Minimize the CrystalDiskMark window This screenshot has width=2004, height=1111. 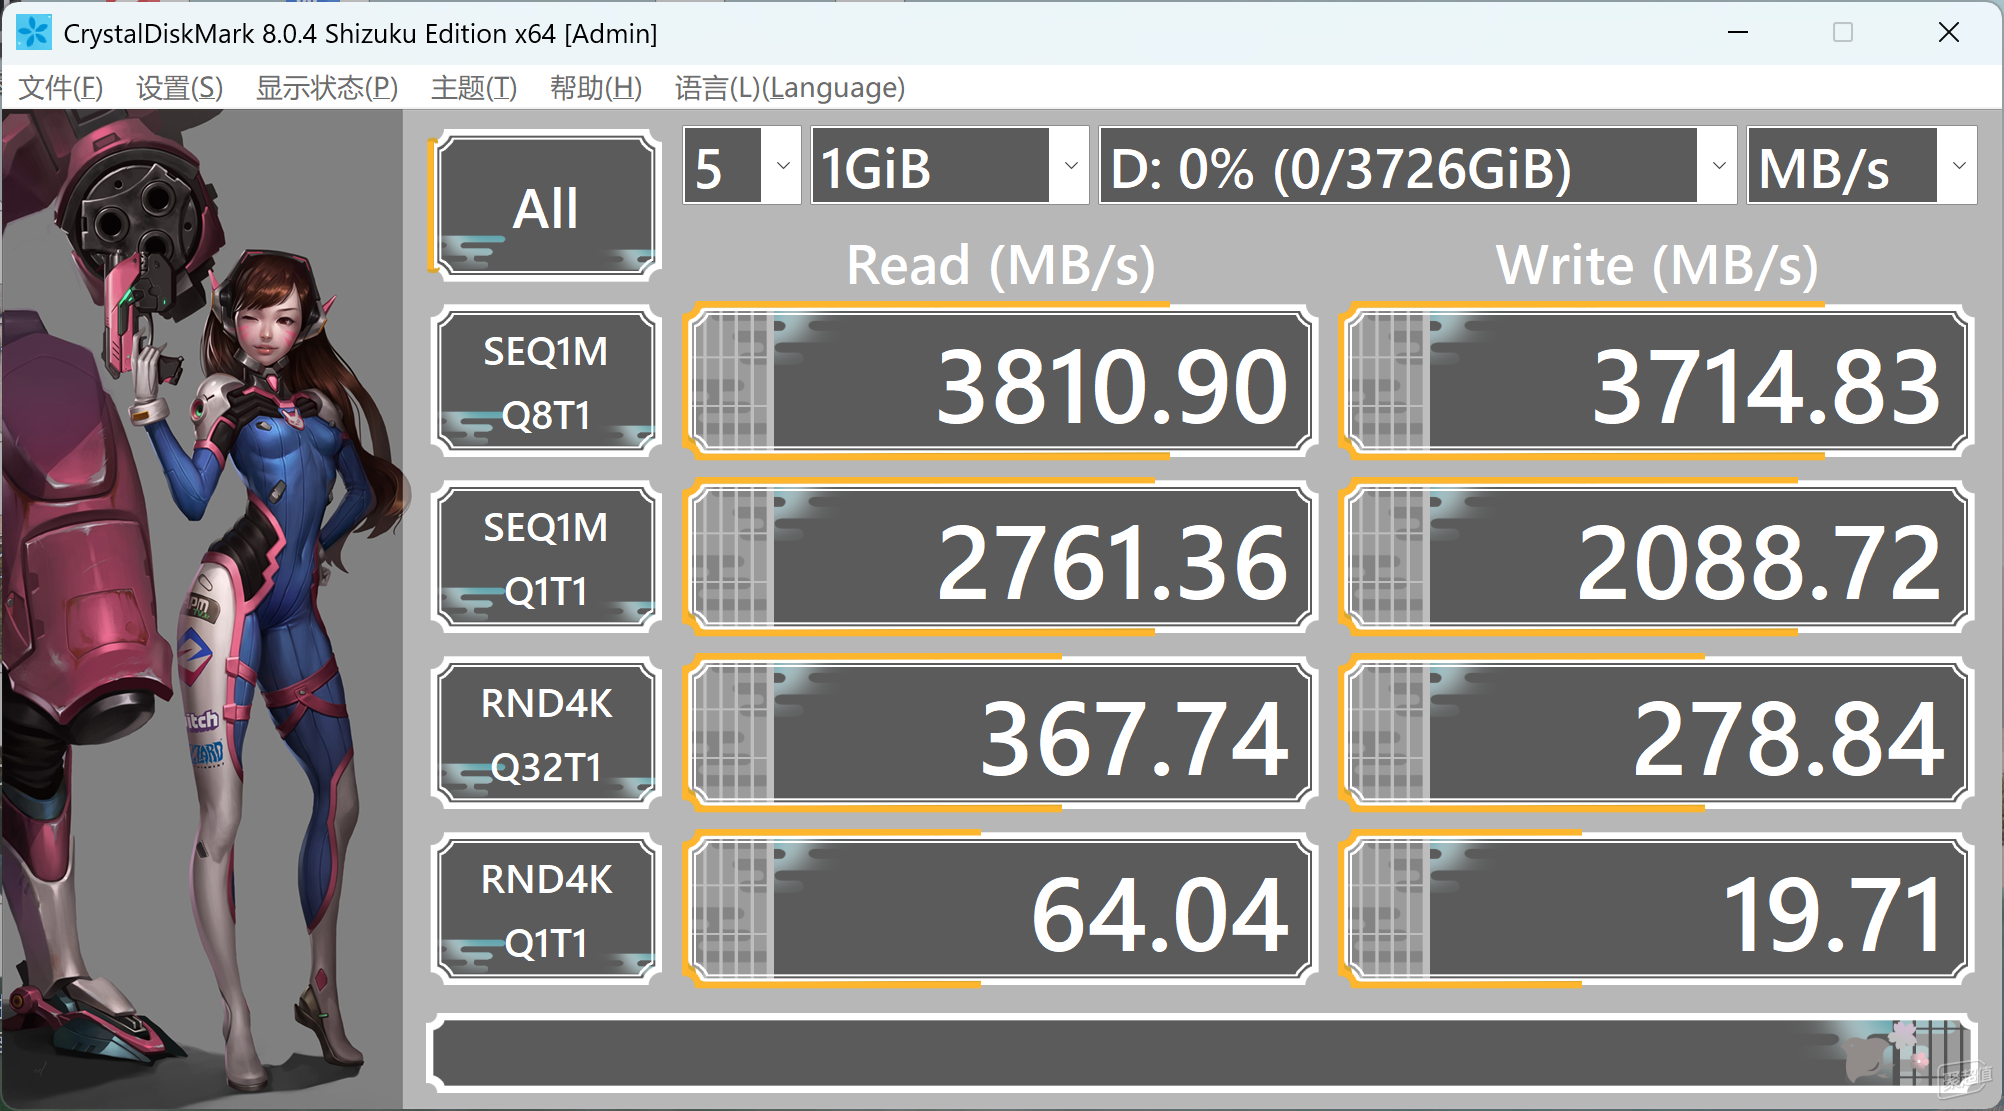[x=1738, y=33]
